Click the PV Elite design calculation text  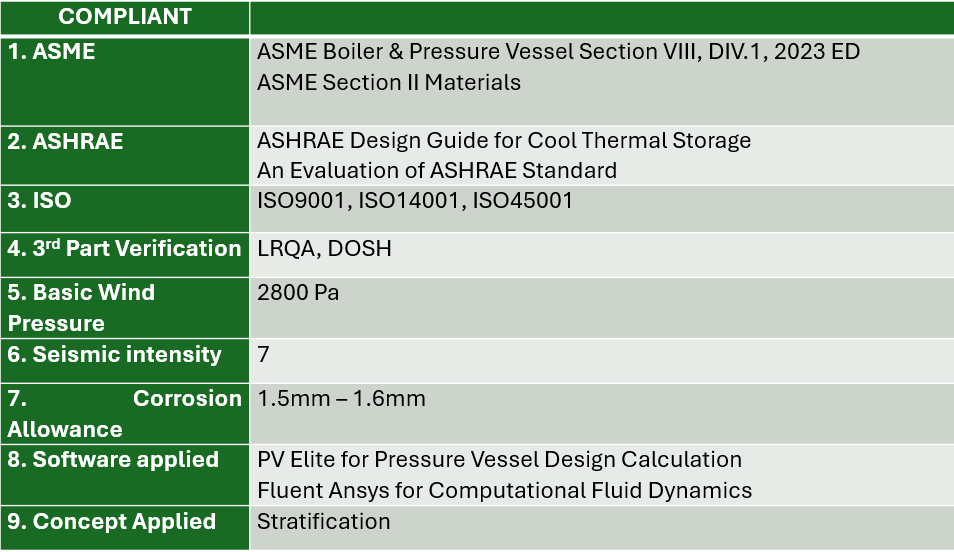pyautogui.click(x=500, y=459)
